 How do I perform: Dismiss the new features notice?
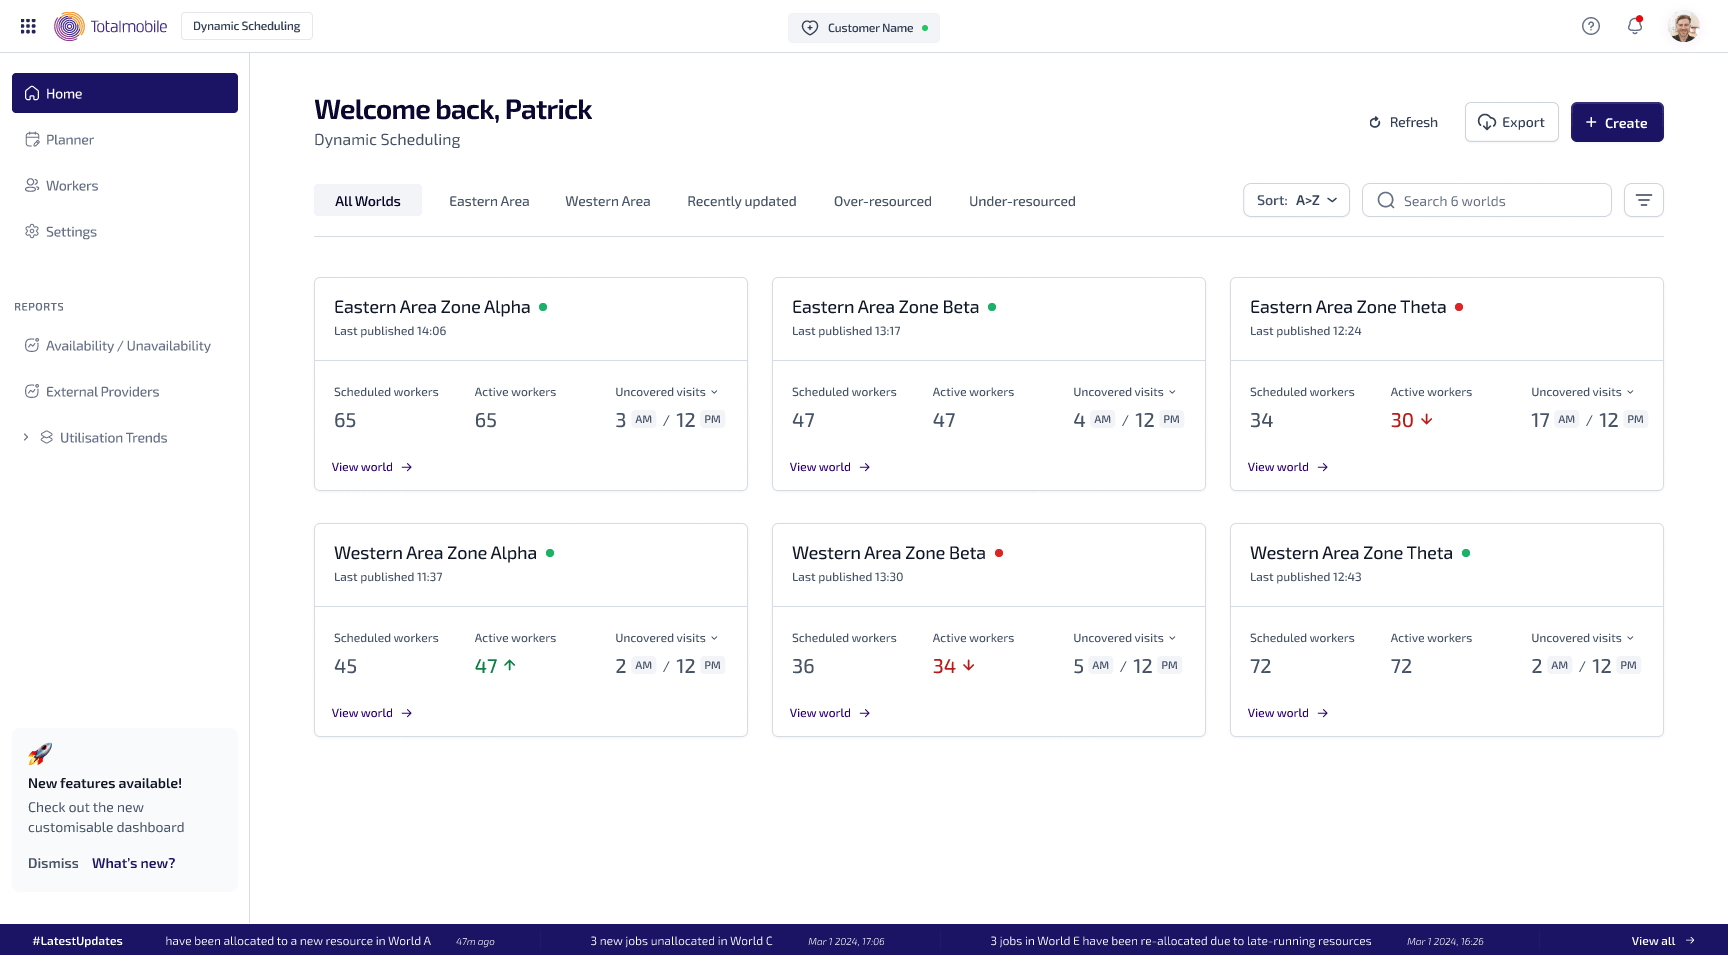(x=53, y=864)
